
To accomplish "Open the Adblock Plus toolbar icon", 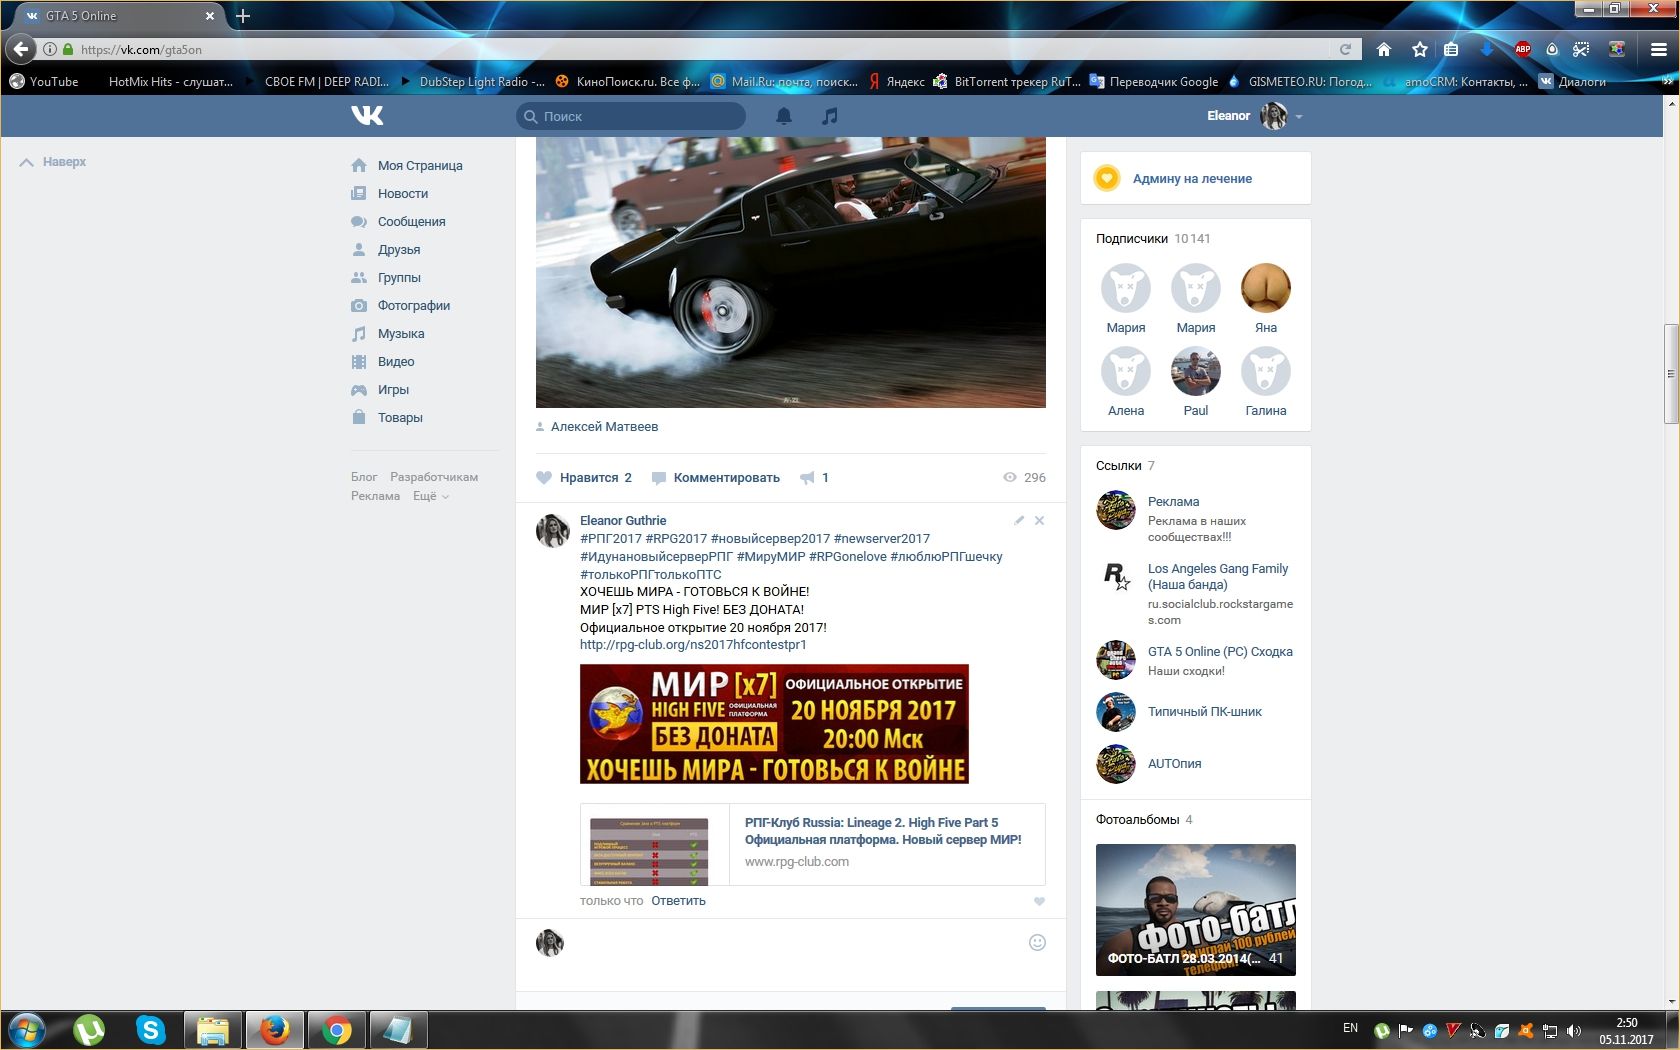I will point(1522,49).
